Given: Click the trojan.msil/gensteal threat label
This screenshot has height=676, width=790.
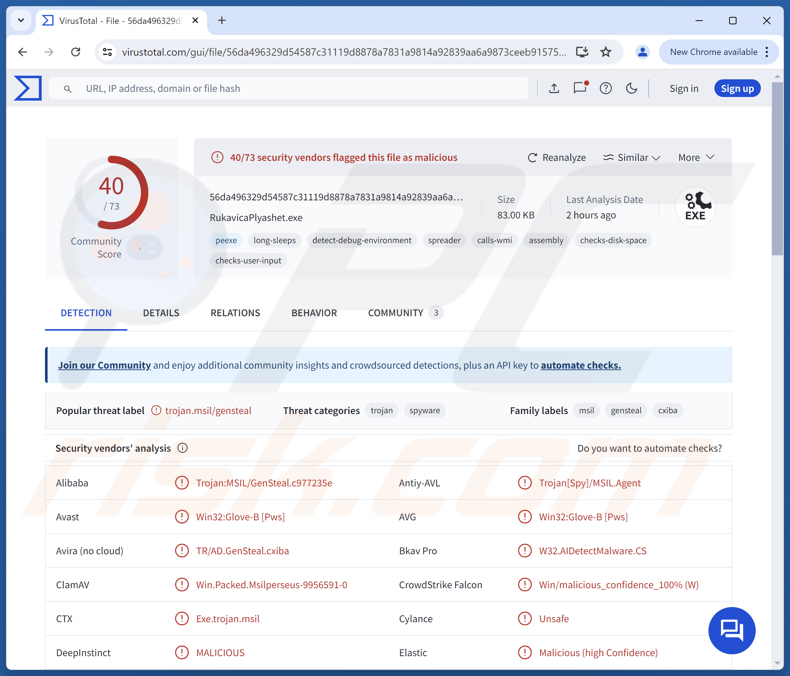Looking at the screenshot, I should [x=208, y=411].
